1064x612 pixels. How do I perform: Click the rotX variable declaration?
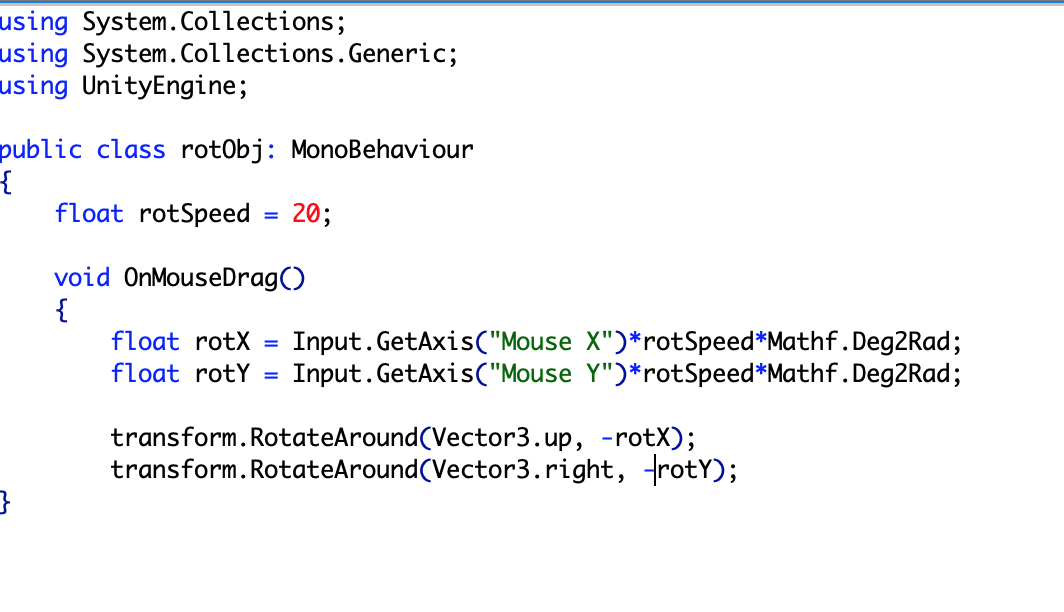pyautogui.click(x=220, y=341)
